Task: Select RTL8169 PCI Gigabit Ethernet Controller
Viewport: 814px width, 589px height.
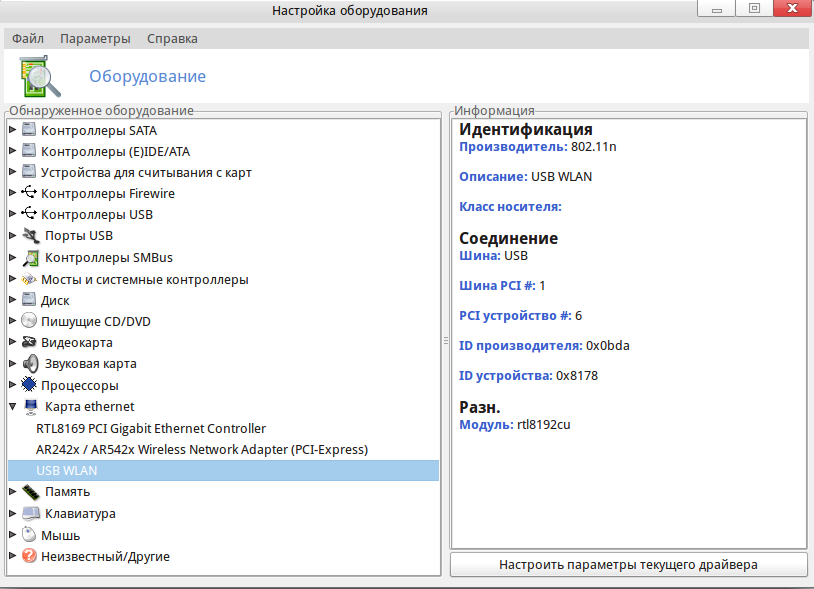Action: coord(151,429)
